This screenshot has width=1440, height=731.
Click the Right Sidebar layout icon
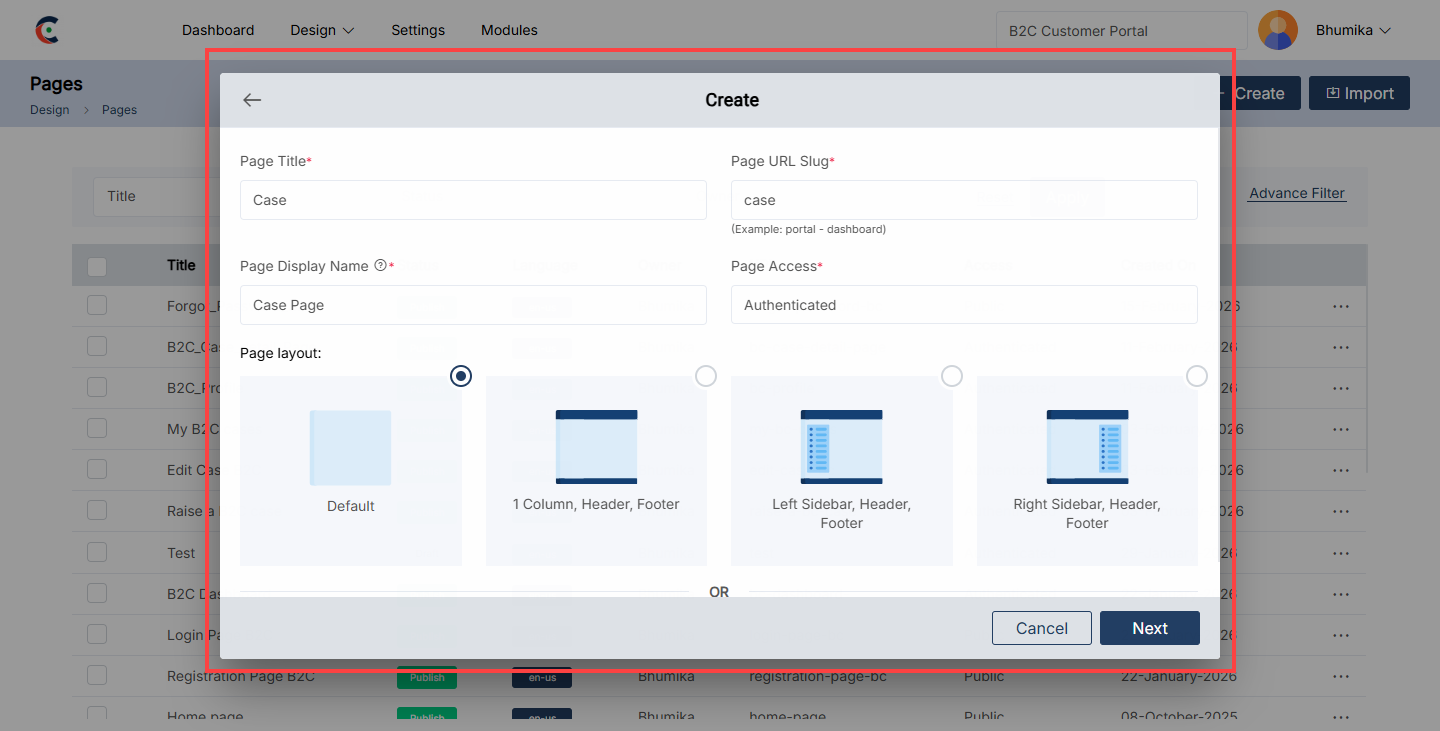(x=1087, y=446)
